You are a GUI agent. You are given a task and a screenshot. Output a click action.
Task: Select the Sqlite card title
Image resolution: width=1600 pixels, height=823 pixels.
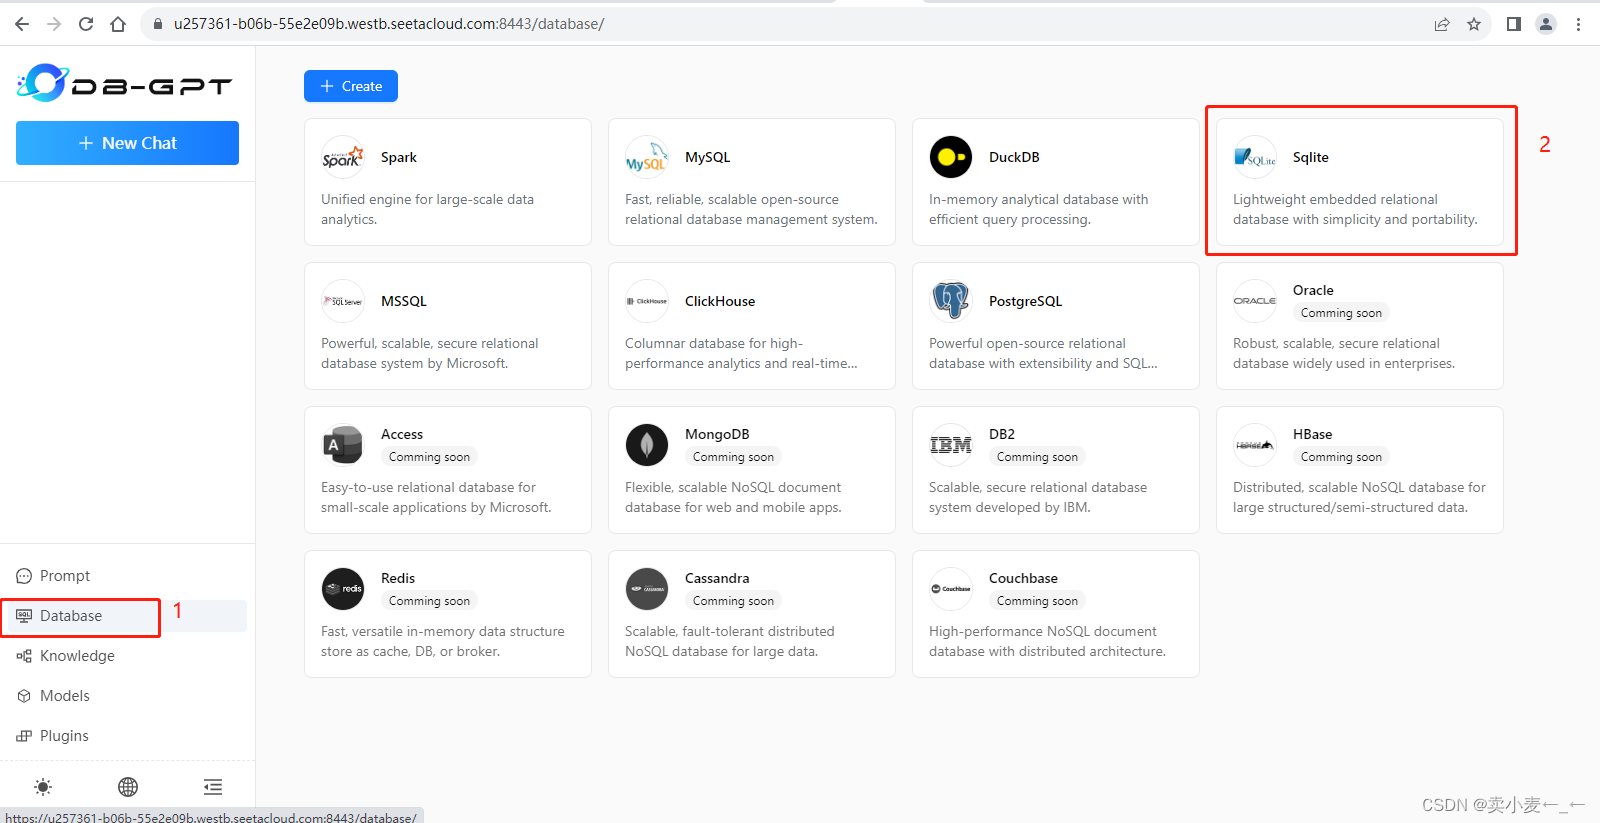[1310, 157]
